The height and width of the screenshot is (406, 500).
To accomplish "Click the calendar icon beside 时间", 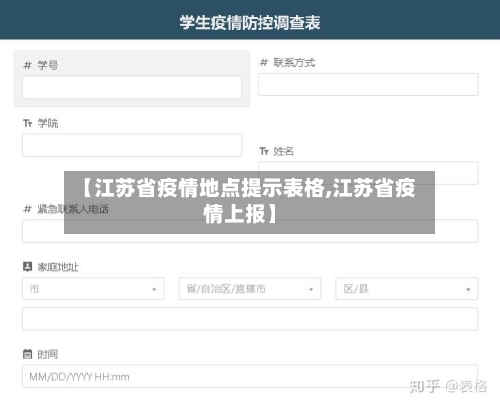I will tap(28, 354).
